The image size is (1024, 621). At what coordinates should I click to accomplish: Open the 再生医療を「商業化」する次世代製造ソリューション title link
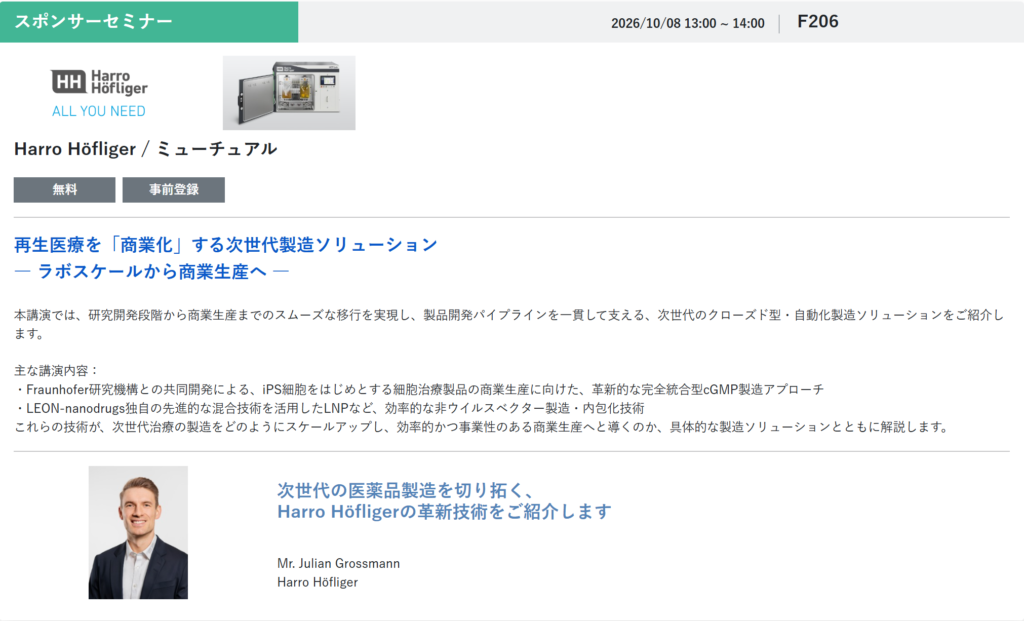[226, 245]
